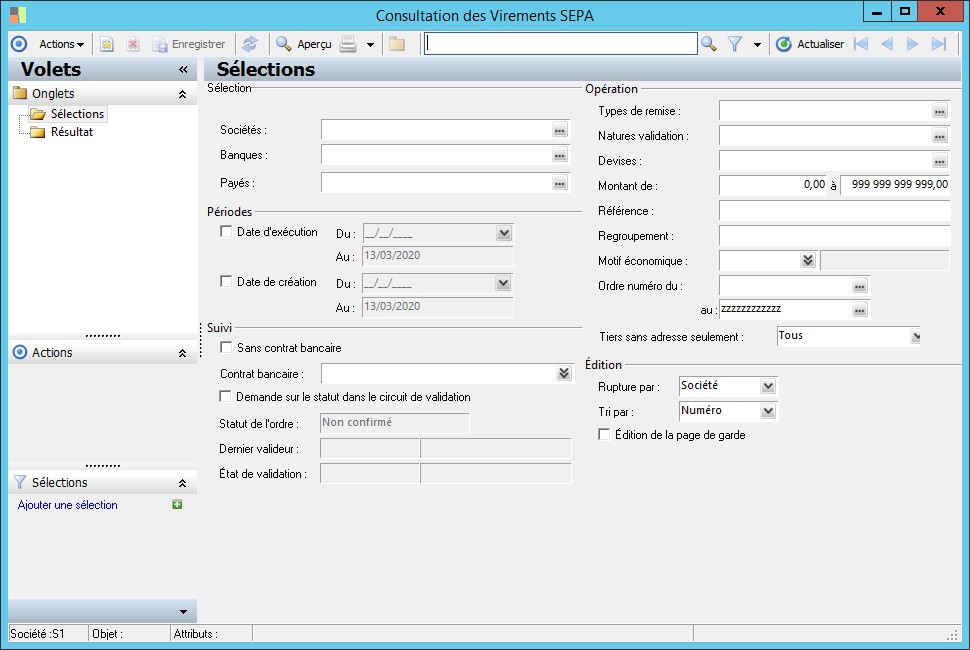This screenshot has width=970, height=650.
Task: Collapse the Volets panel using the double chevron
Action: pos(183,70)
